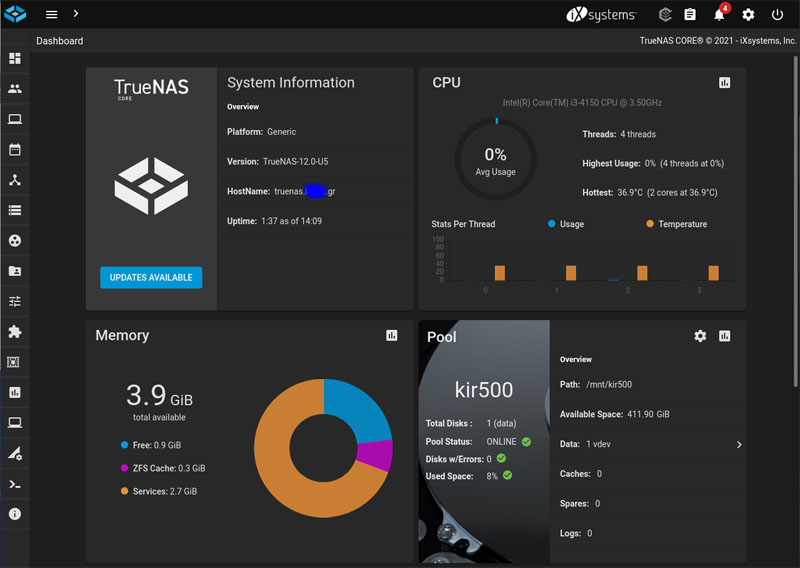Click the Power button icon

(x=777, y=15)
